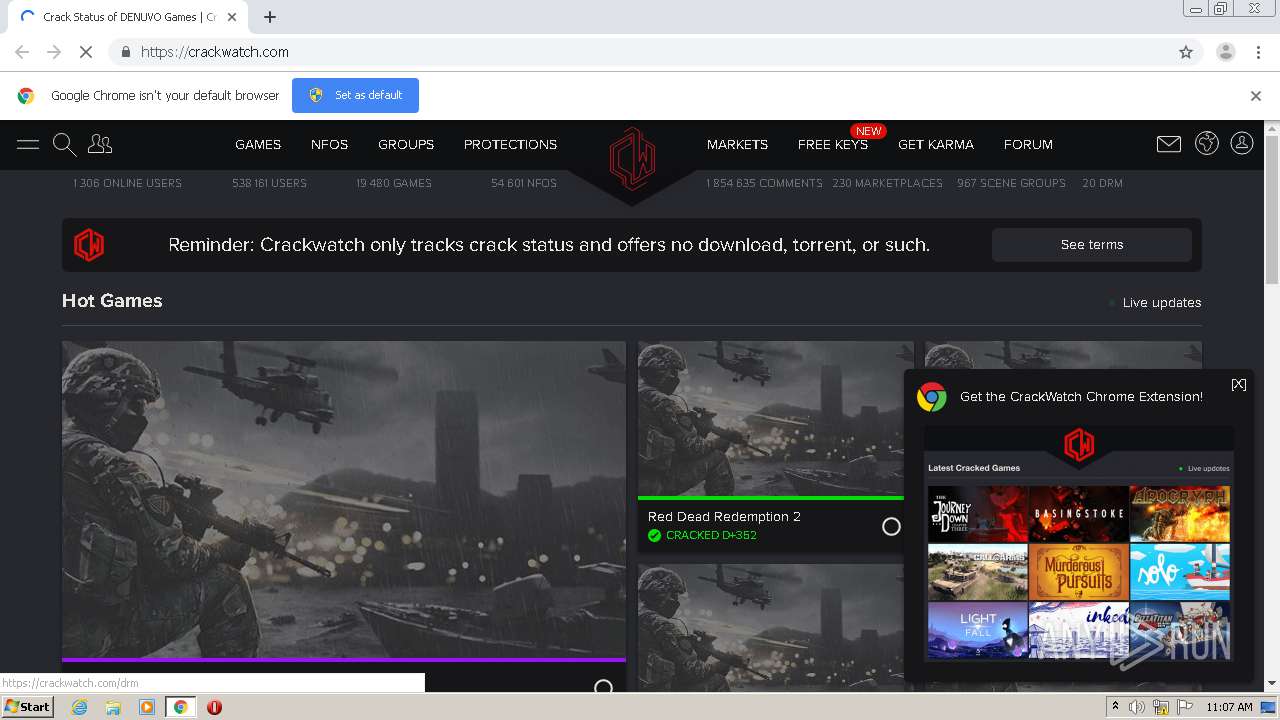Viewport: 1280px width, 720px height.
Task: Click the red Opera-style taskbar icon
Action: pyautogui.click(x=214, y=707)
